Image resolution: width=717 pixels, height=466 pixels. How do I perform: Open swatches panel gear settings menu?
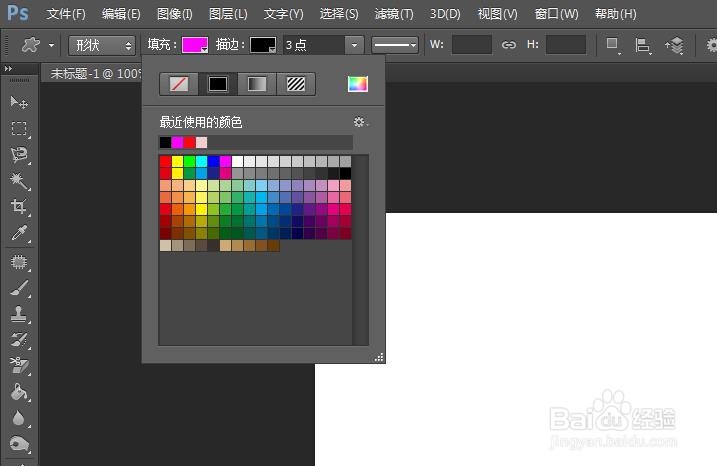click(x=360, y=122)
